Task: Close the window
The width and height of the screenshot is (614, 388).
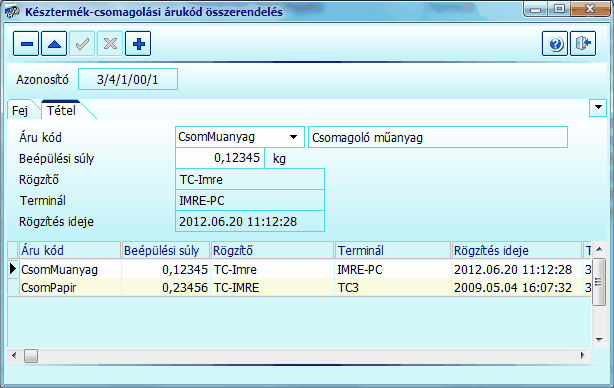Action: pyautogui.click(x=590, y=9)
